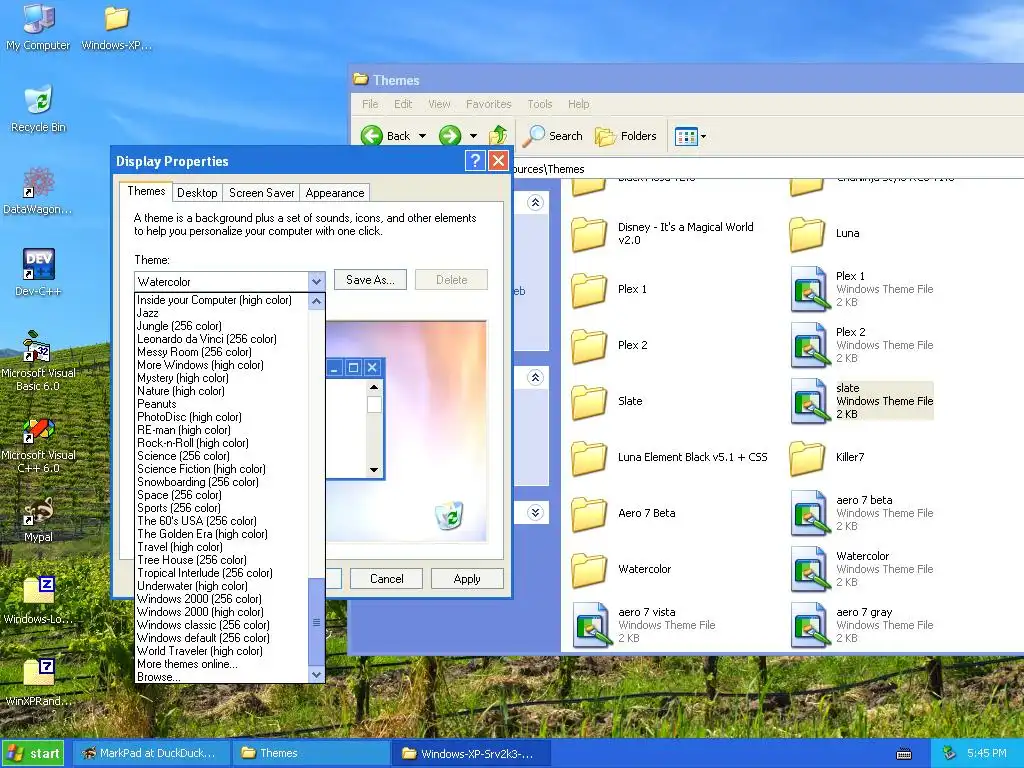Click Save As... button in Display Properties

click(x=370, y=280)
